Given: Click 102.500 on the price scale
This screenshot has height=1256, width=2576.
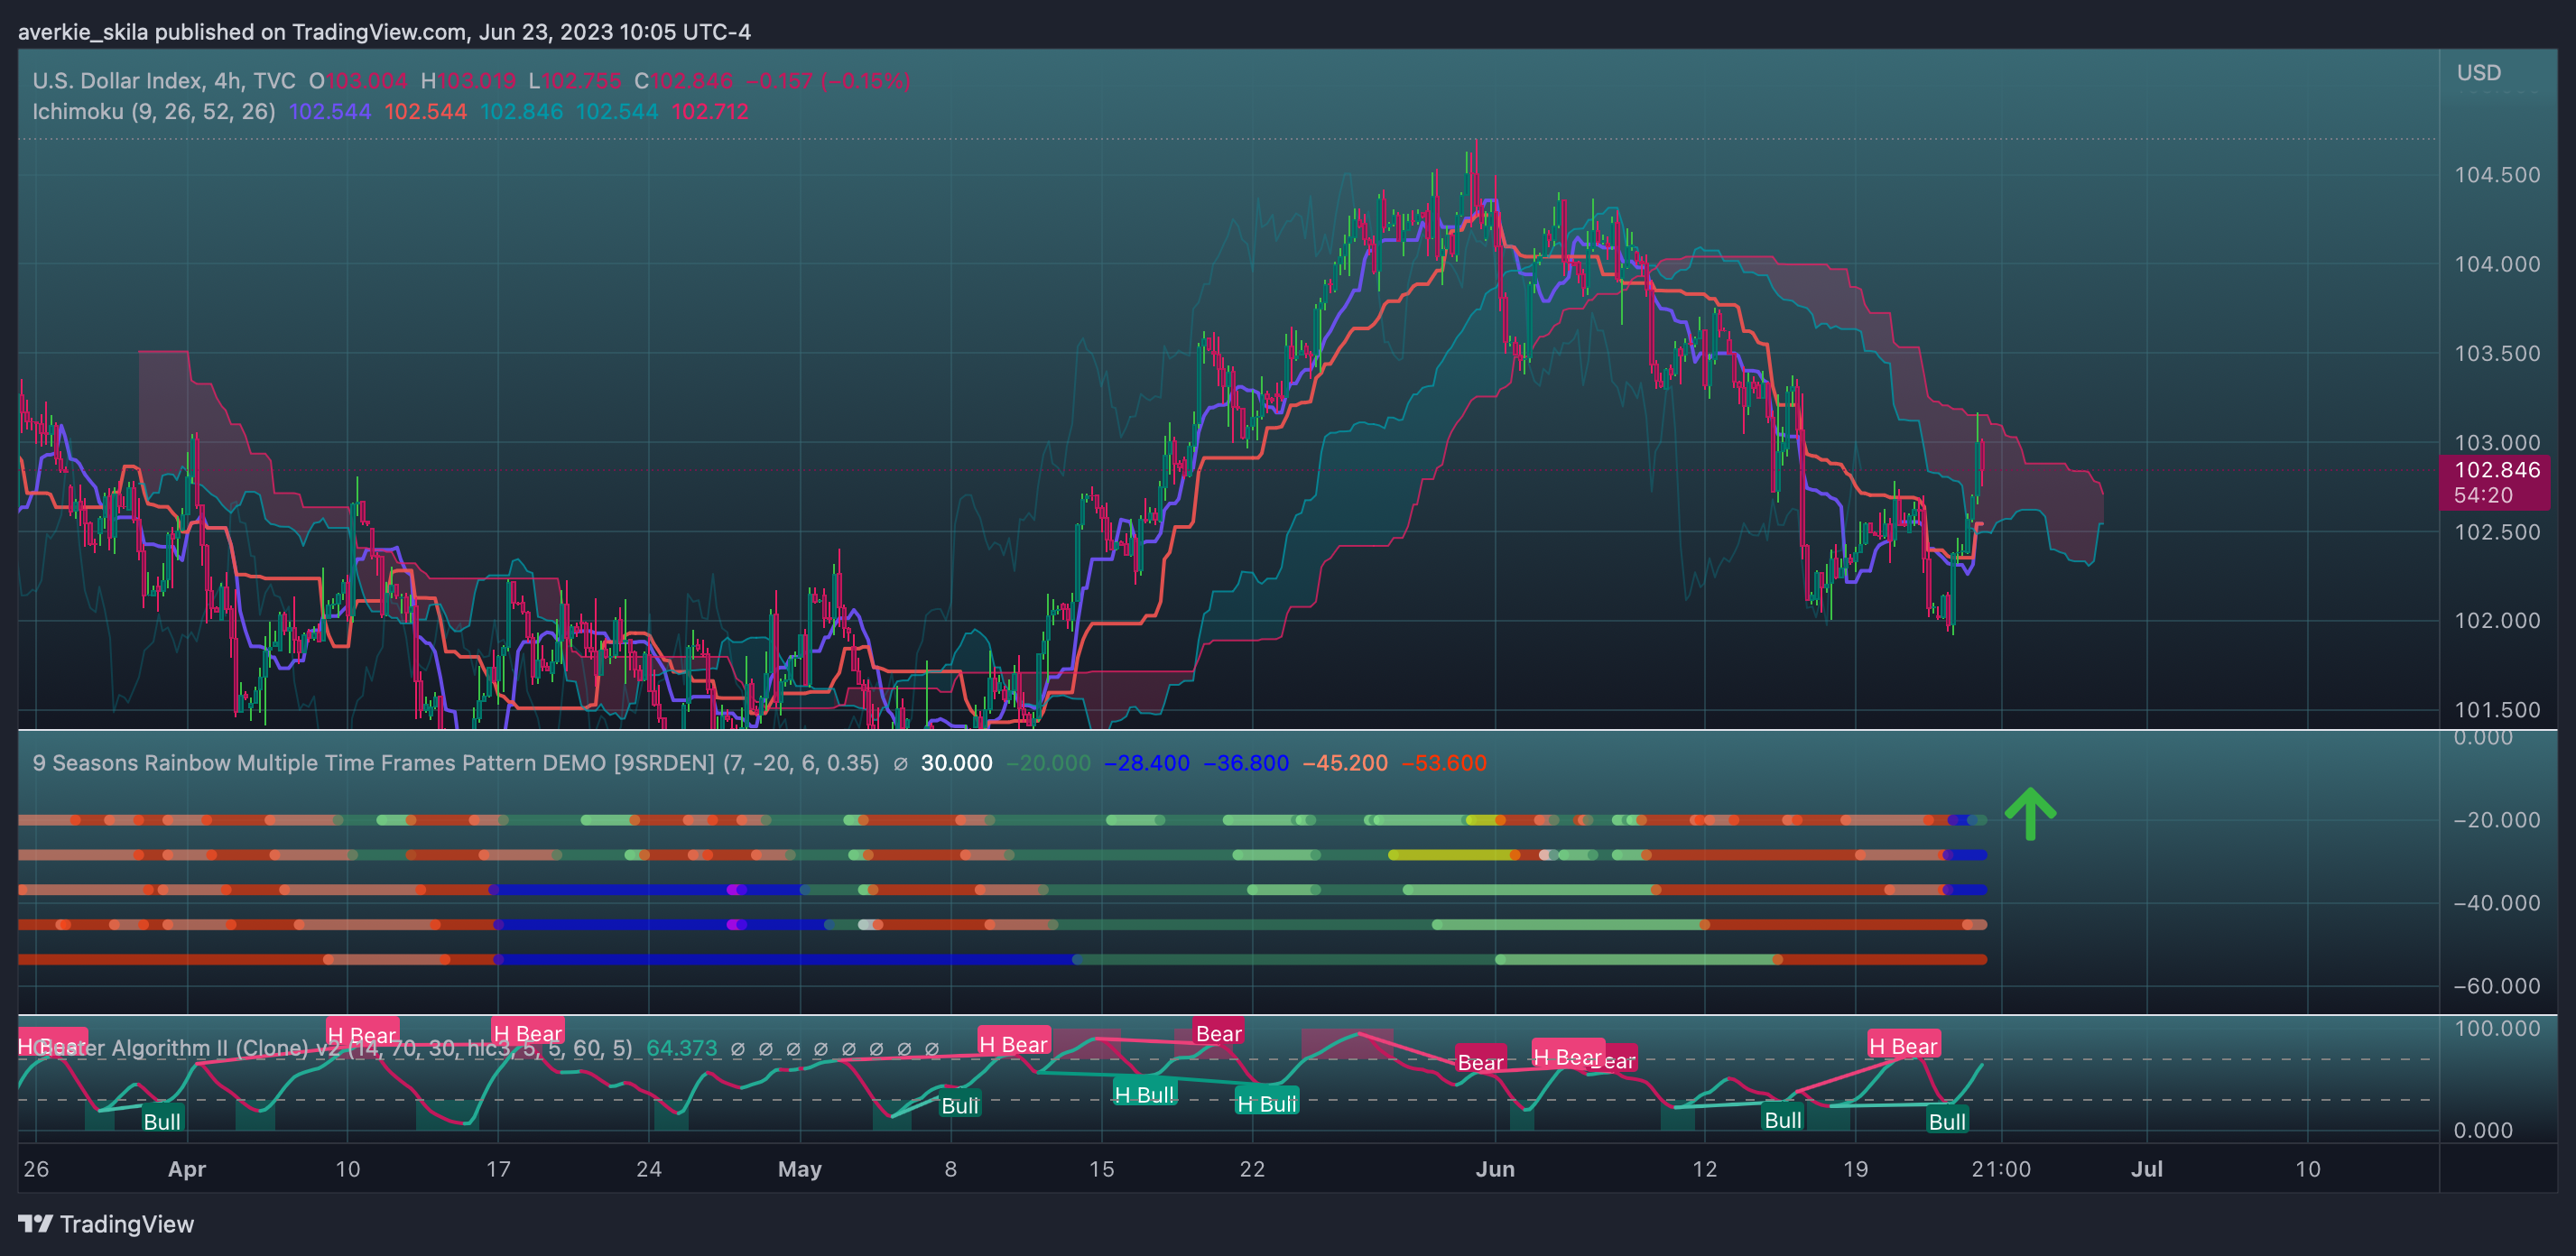Looking at the screenshot, I should pos(2497,532).
